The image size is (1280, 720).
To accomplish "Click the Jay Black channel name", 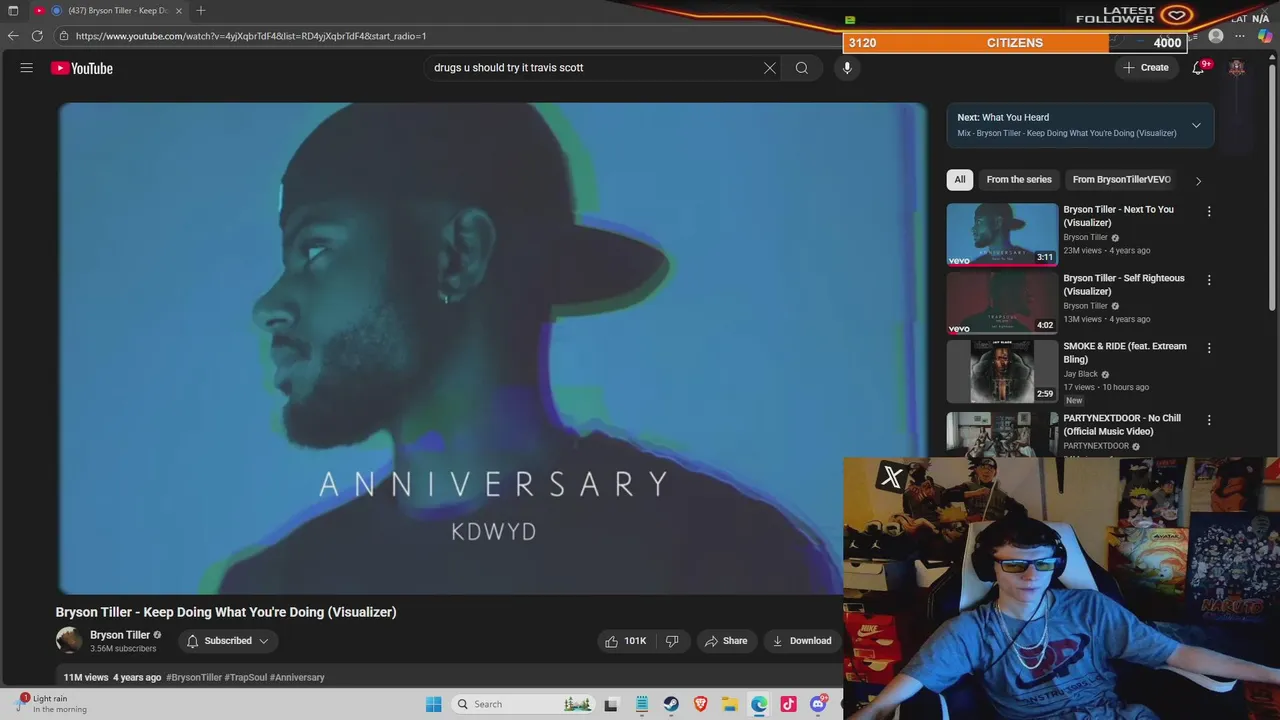I will pyautogui.click(x=1080, y=374).
